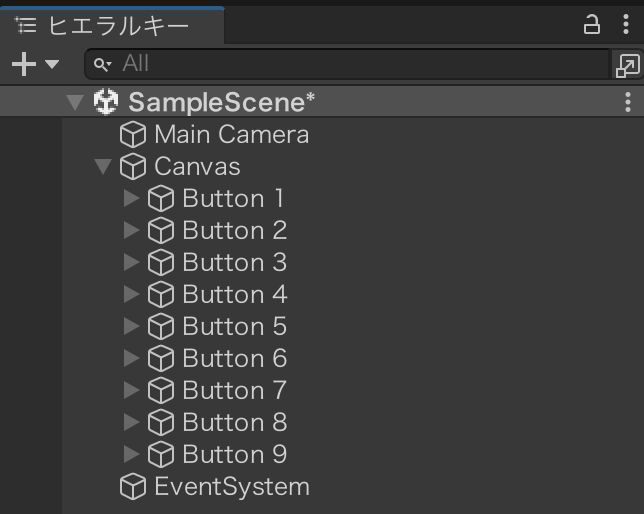Collapse the Canvas children list
Screen dimensions: 644x514
coord(103,166)
